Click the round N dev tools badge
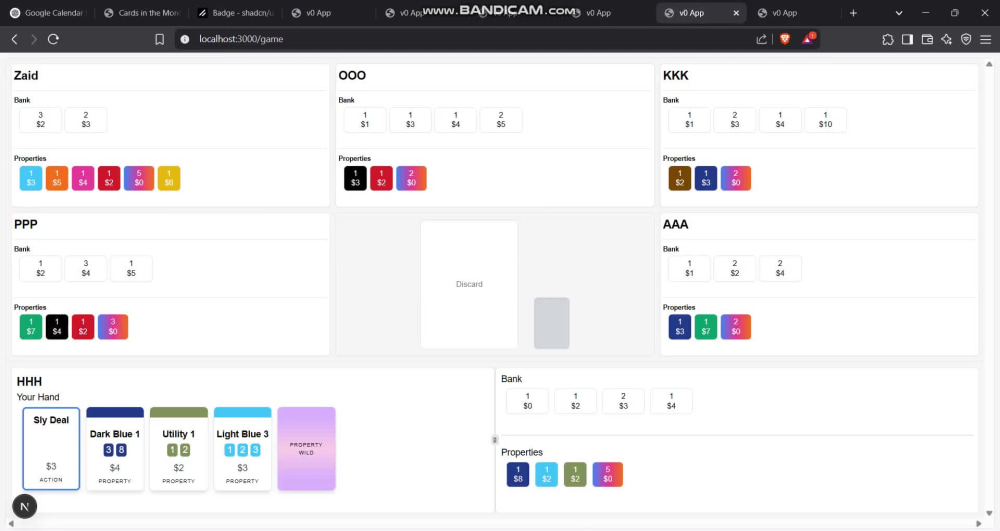The image size is (1000, 531). click(24, 507)
